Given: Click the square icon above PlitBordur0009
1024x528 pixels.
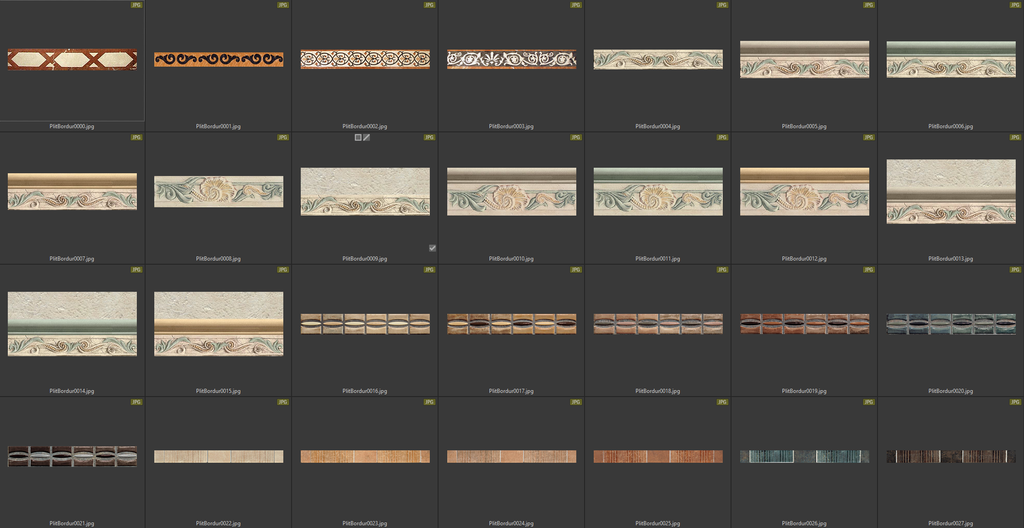Looking at the screenshot, I should pyautogui.click(x=358, y=137).
